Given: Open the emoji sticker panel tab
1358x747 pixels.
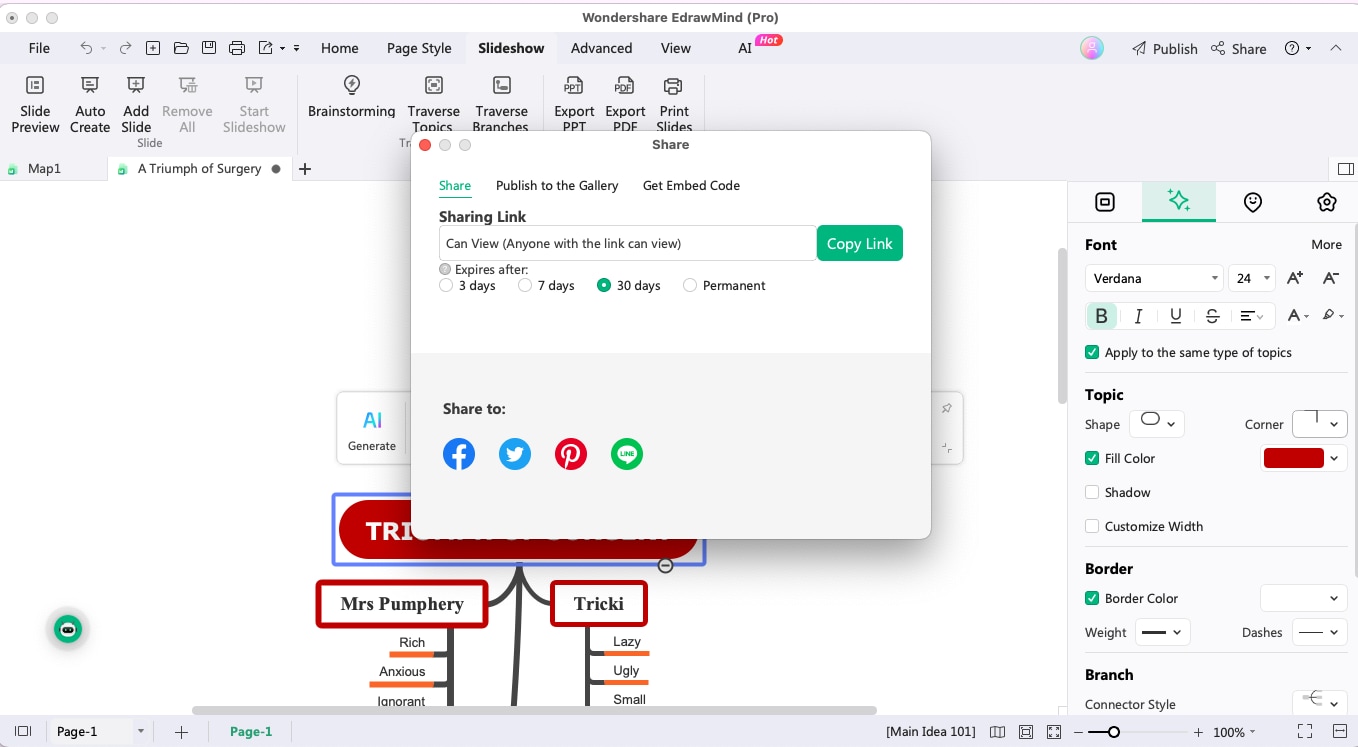Looking at the screenshot, I should [1253, 202].
